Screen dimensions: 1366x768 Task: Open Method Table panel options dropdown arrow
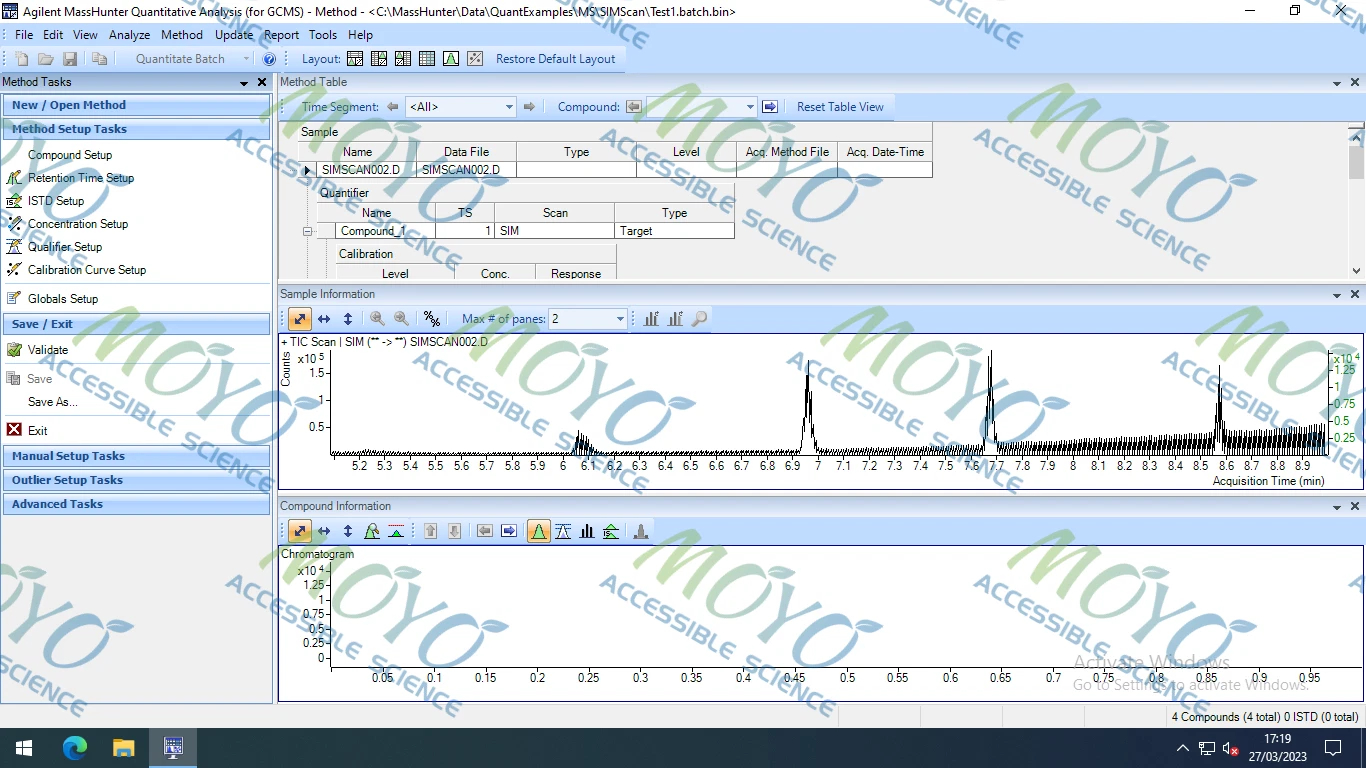coord(1338,83)
